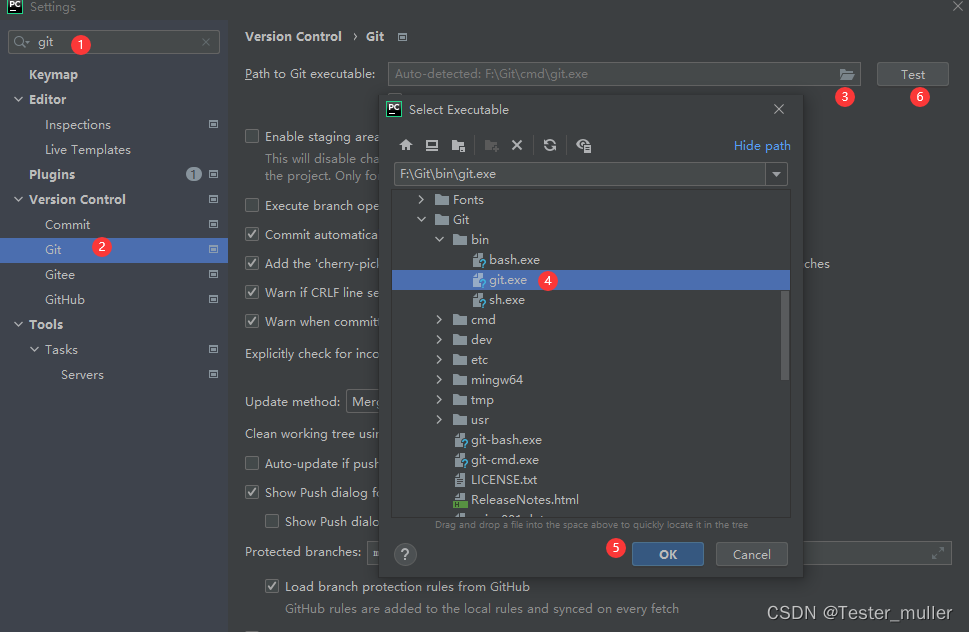
Task: Collapse the Editor settings section
Action: point(19,99)
